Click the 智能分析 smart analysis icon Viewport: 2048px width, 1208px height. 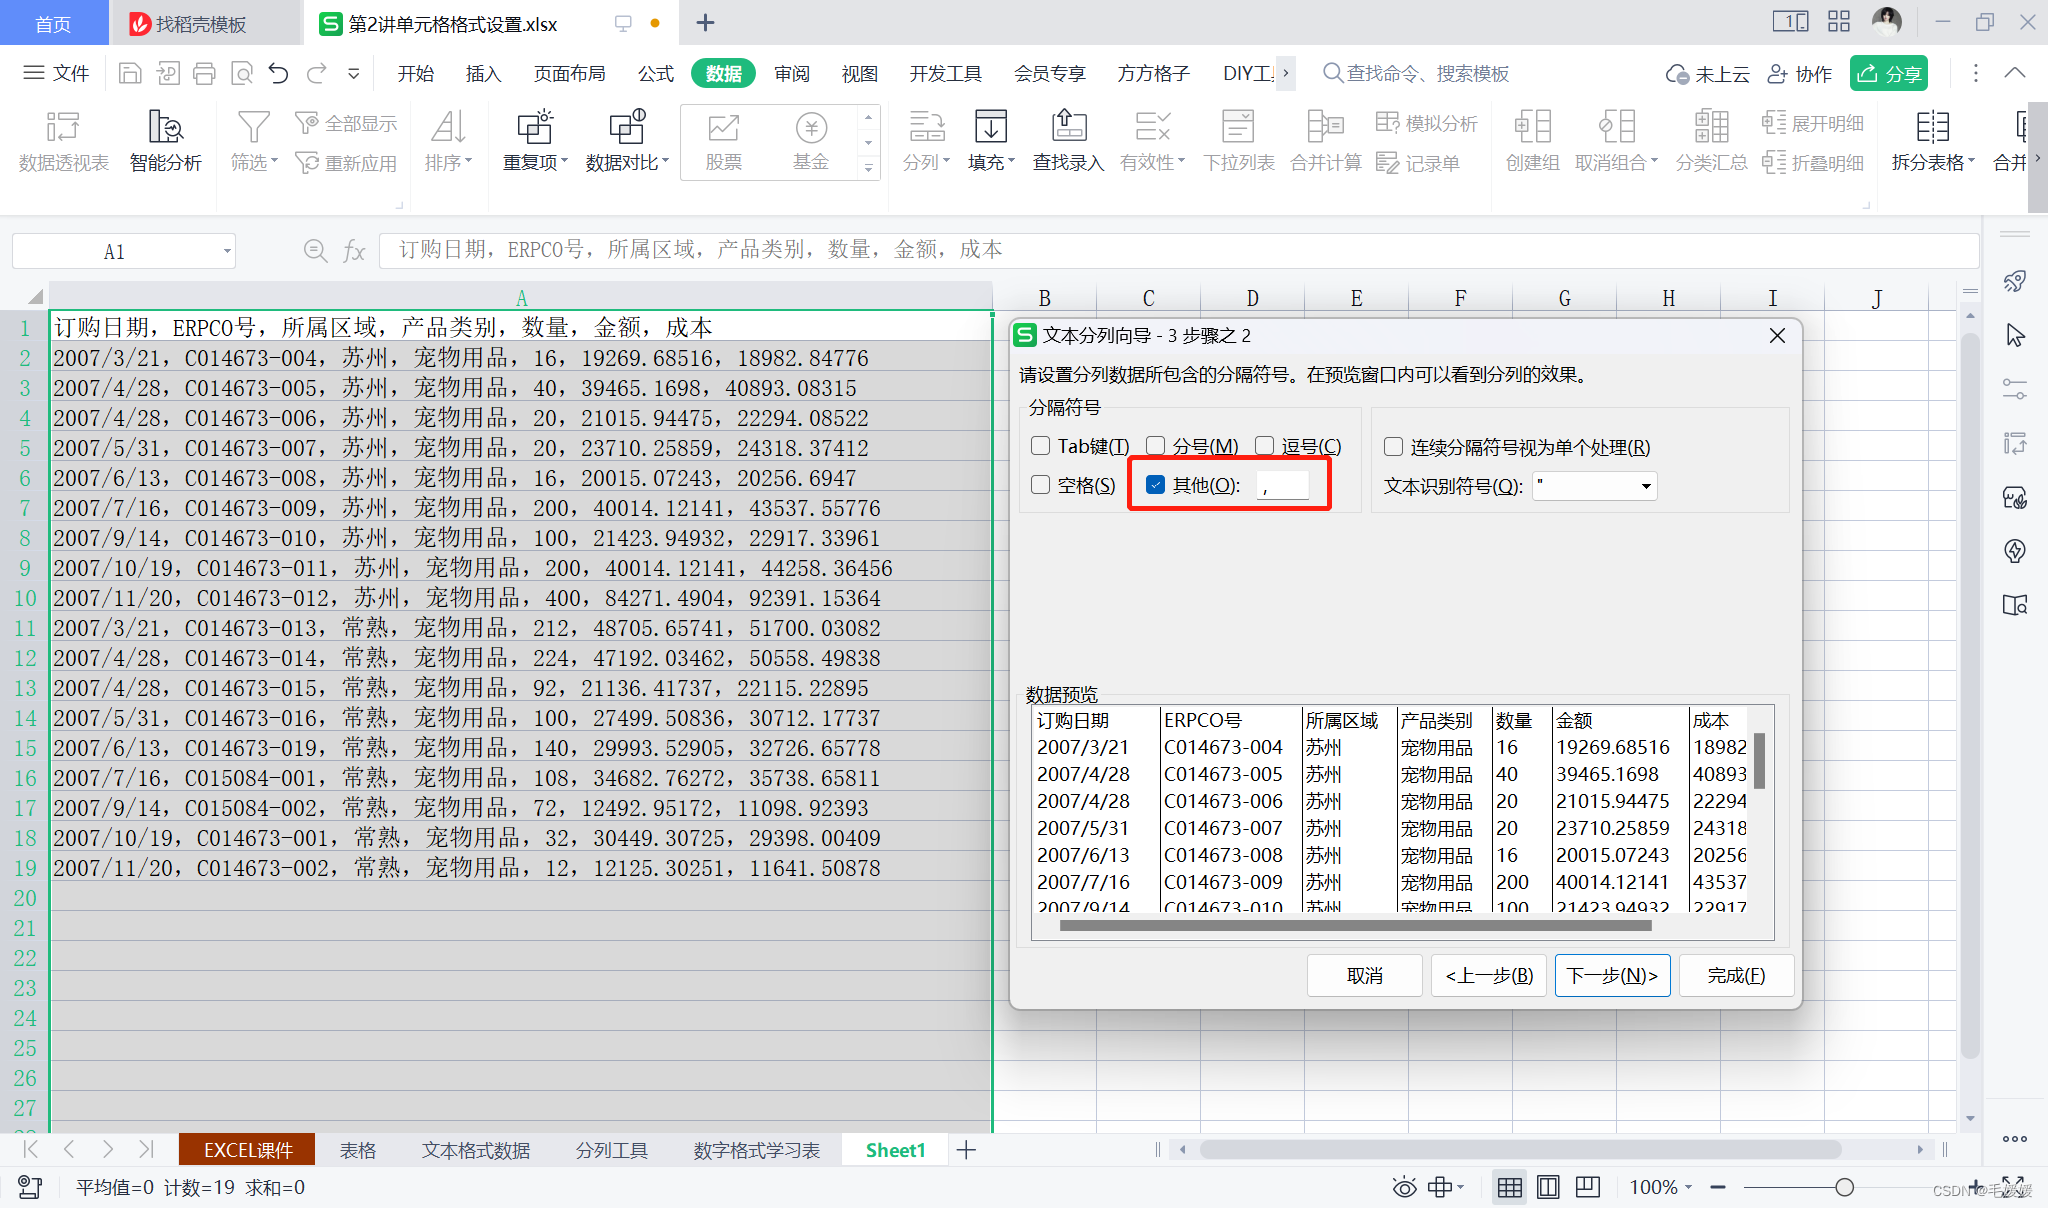coord(165,128)
